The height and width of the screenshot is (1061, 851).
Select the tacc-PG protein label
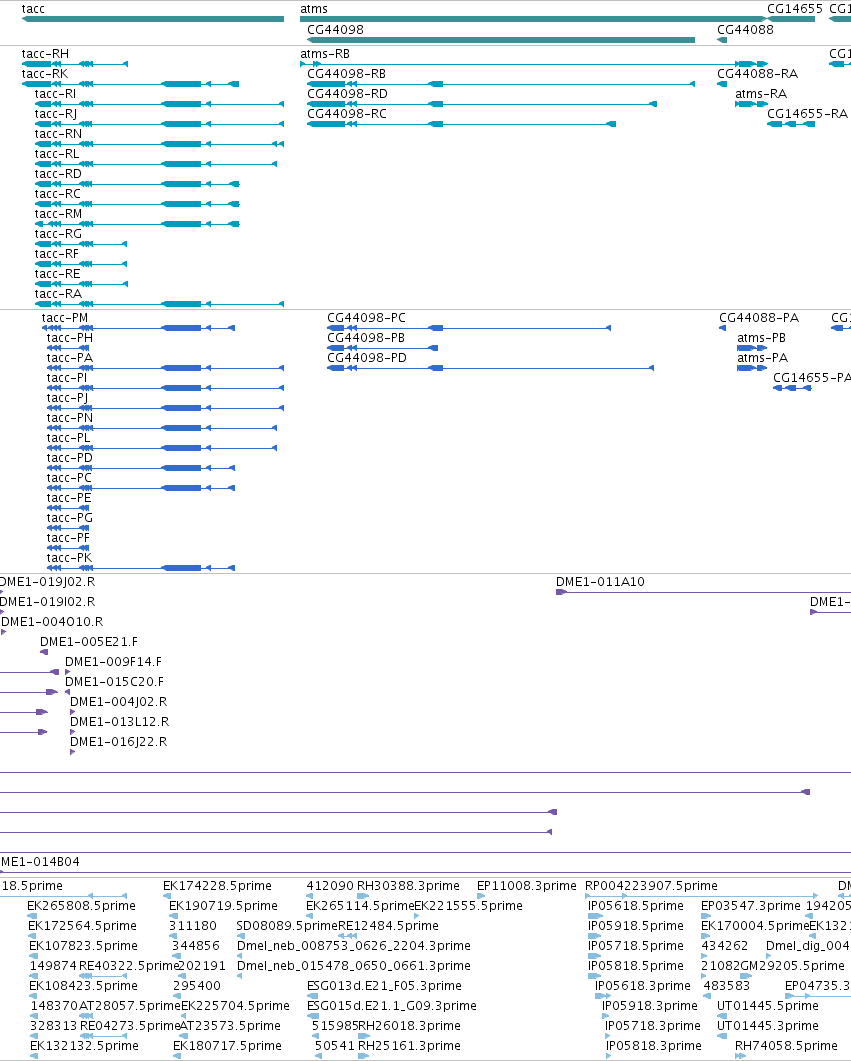point(70,518)
